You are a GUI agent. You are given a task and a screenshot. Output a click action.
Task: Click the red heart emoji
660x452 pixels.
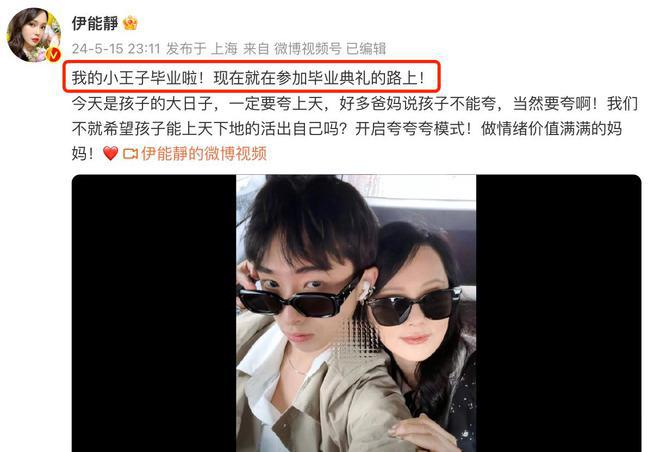click(111, 154)
